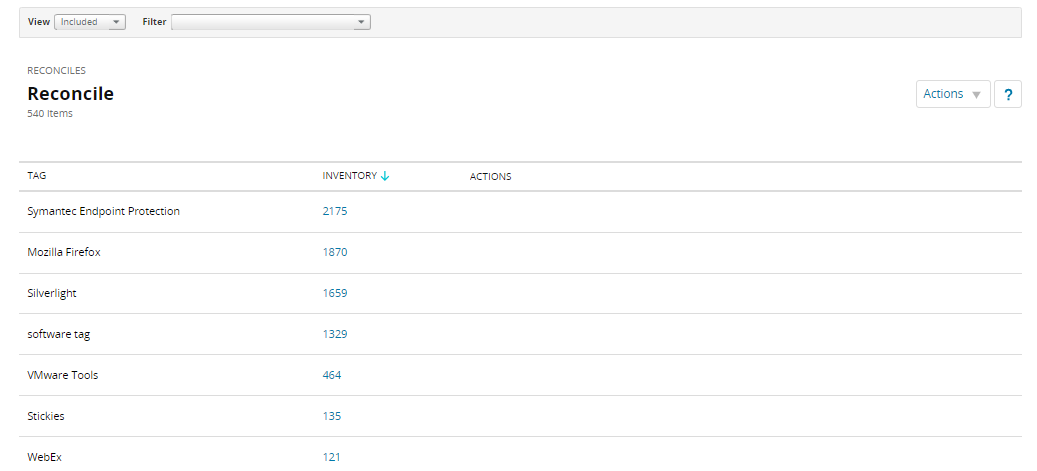Open the View dropdown set to Included
This screenshot has height=471, width=1037.
90,22
